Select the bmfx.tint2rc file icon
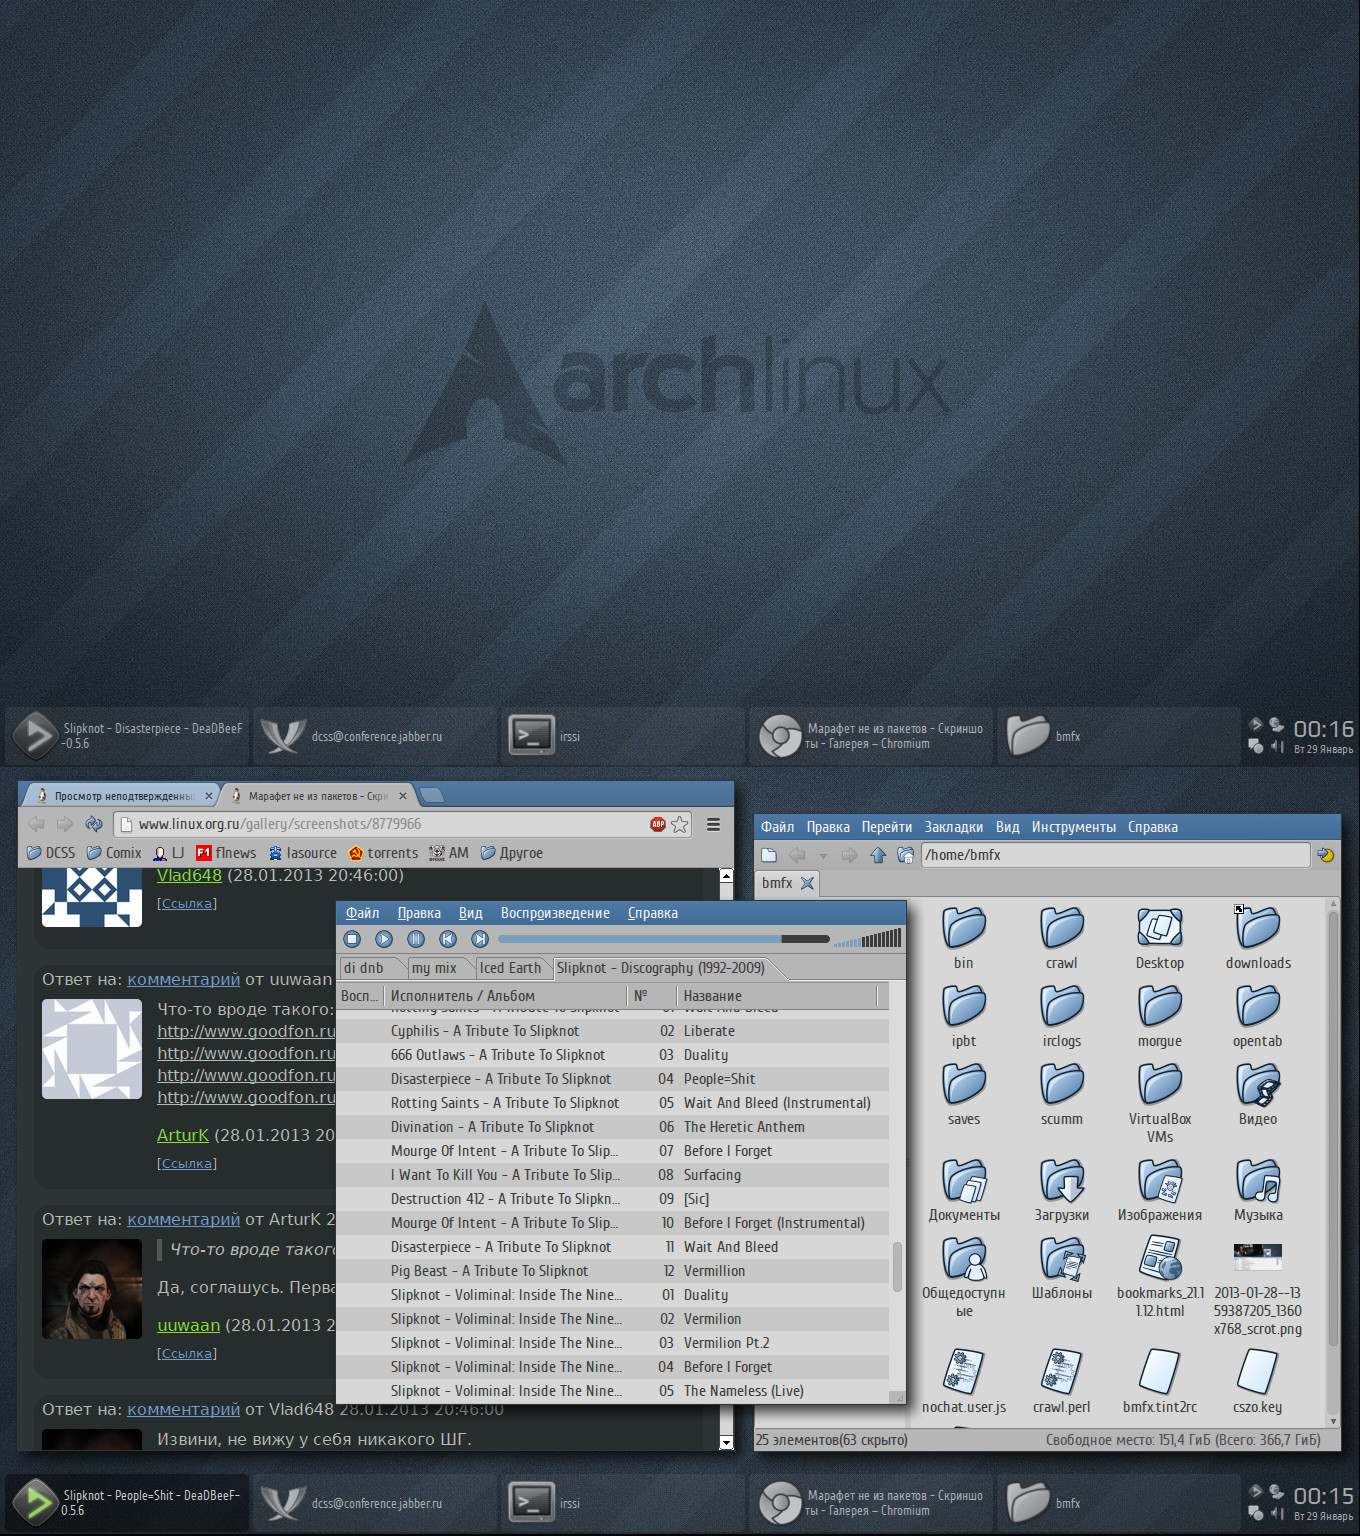This screenshot has width=1360, height=1536. tap(1160, 1371)
